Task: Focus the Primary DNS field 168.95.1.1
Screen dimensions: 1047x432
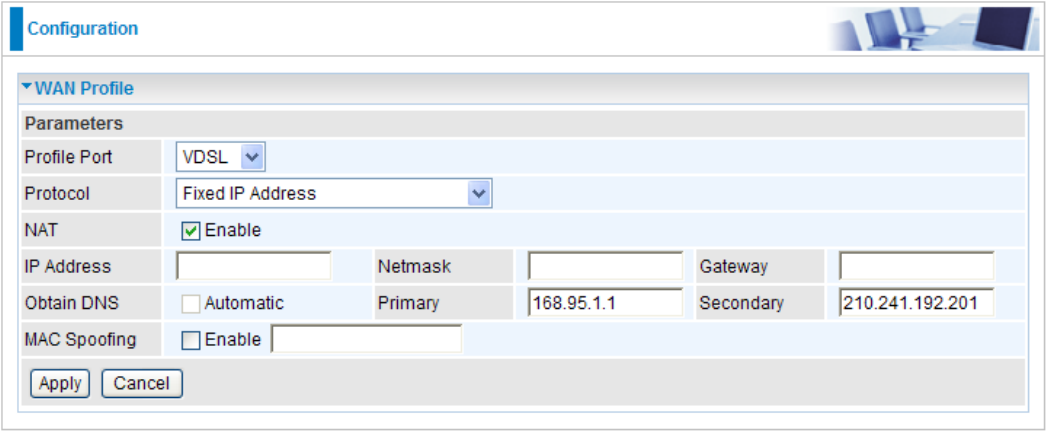Action: pos(606,303)
